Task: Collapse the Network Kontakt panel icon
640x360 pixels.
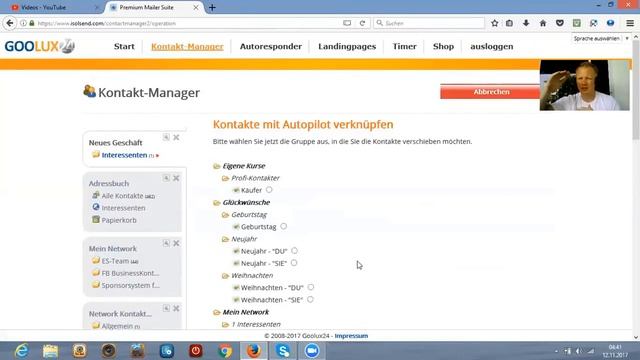Action: (x=166, y=308)
